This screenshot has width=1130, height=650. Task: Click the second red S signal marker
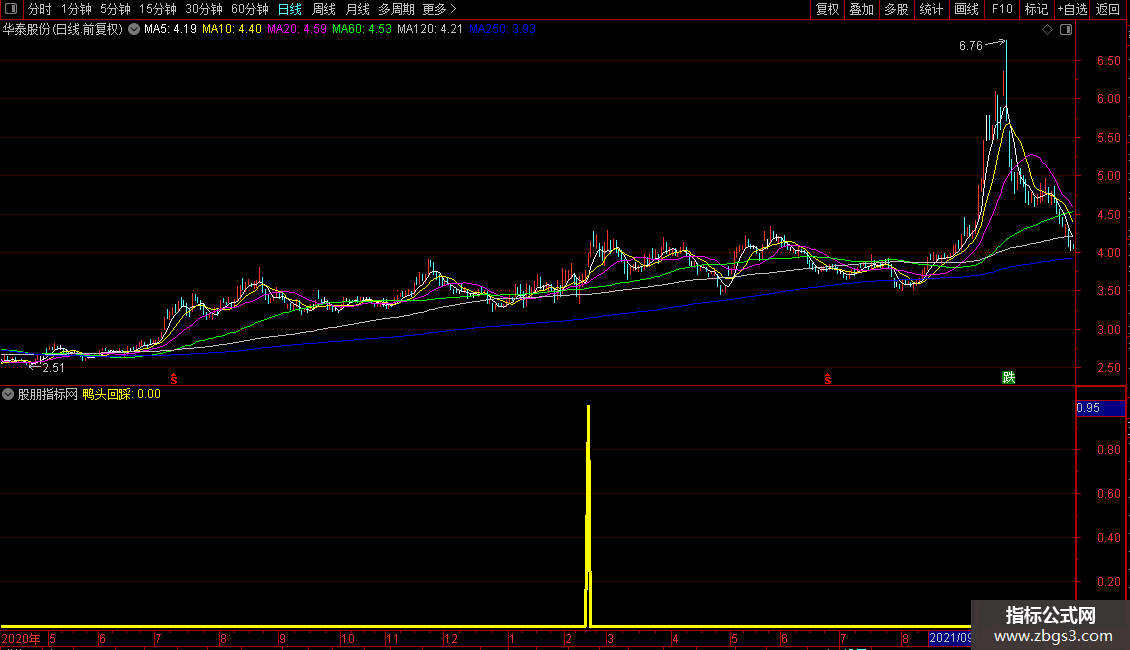coord(828,378)
